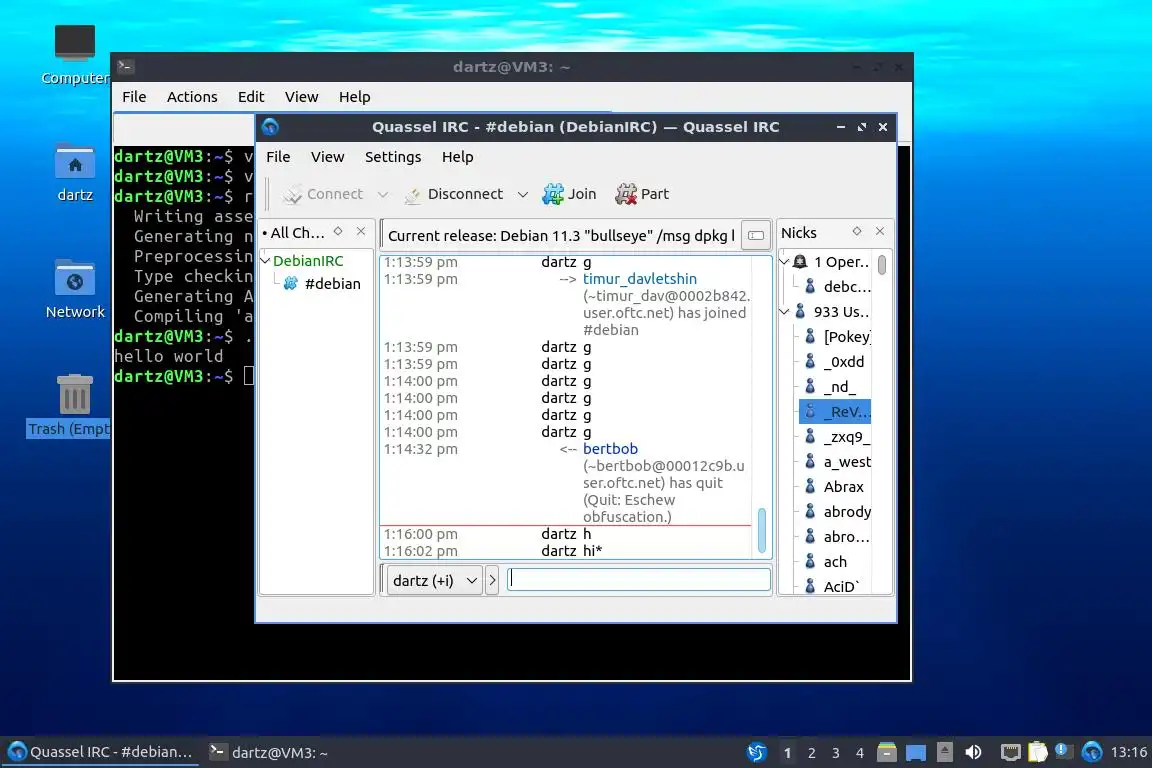The width and height of the screenshot is (1152, 768).
Task: Open the Disconnect dropdown arrow
Action: pyautogui.click(x=522, y=195)
